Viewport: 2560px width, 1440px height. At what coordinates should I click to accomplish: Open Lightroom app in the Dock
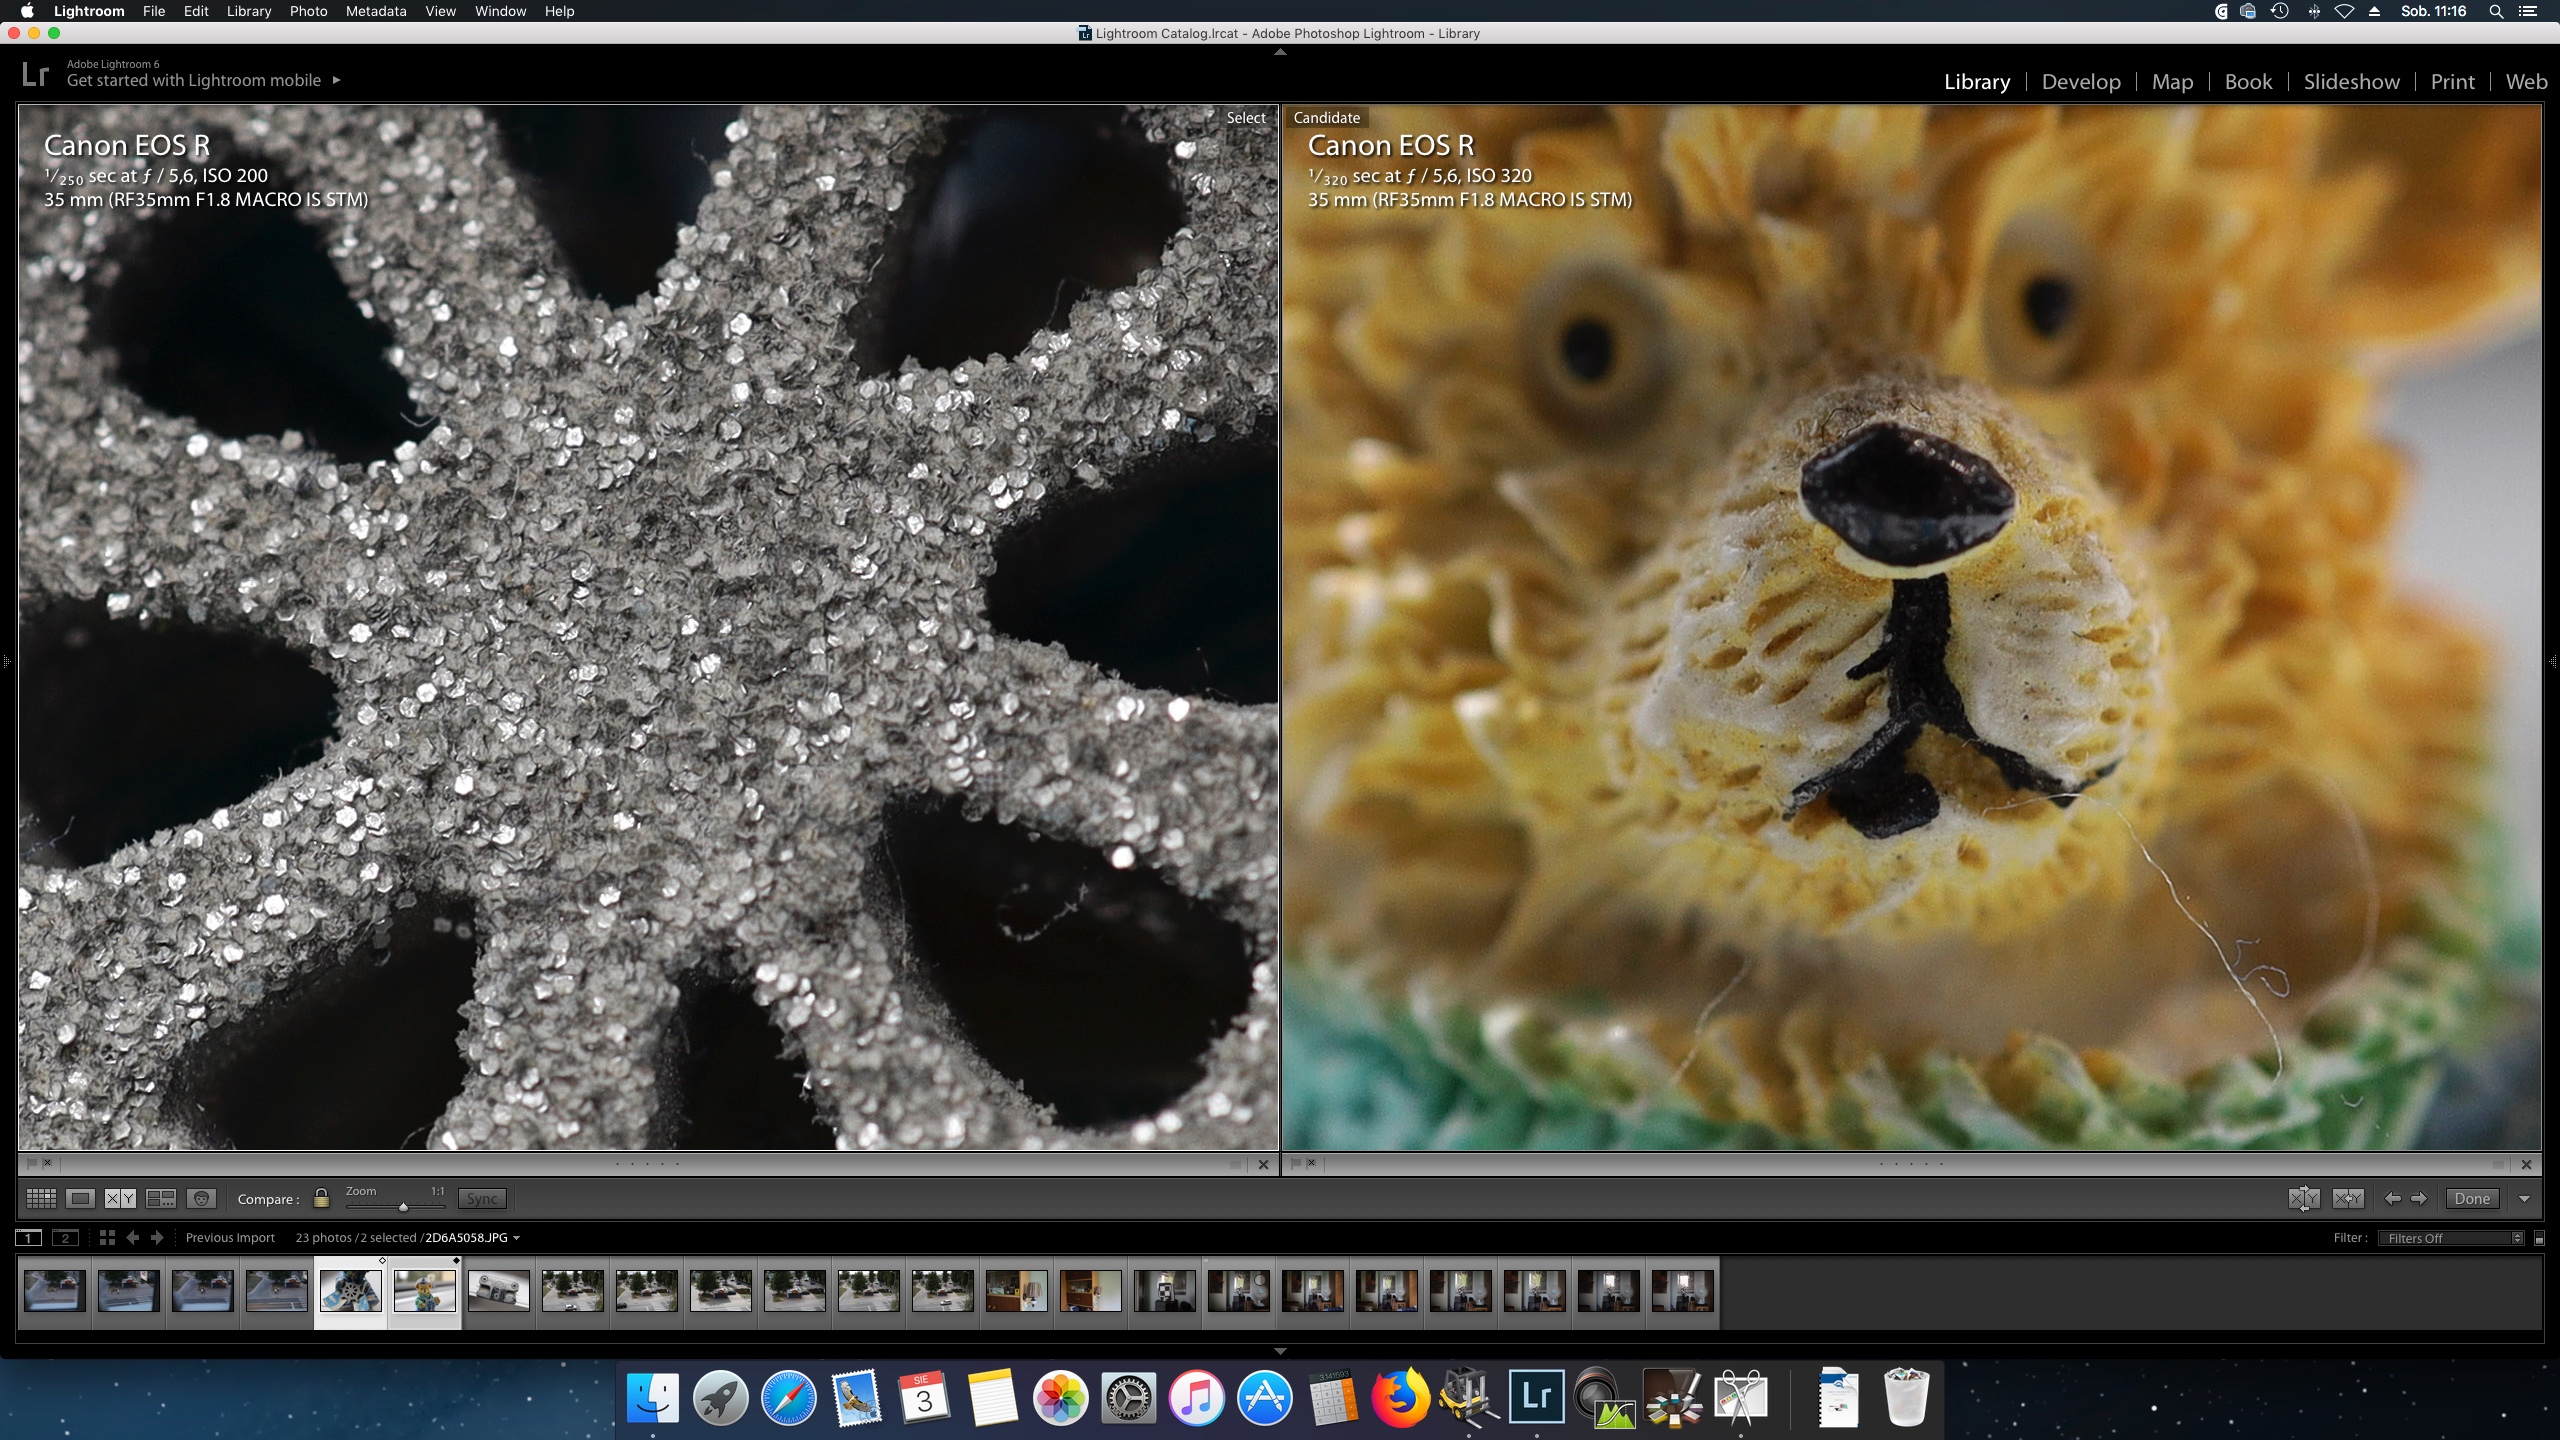click(x=1536, y=1396)
